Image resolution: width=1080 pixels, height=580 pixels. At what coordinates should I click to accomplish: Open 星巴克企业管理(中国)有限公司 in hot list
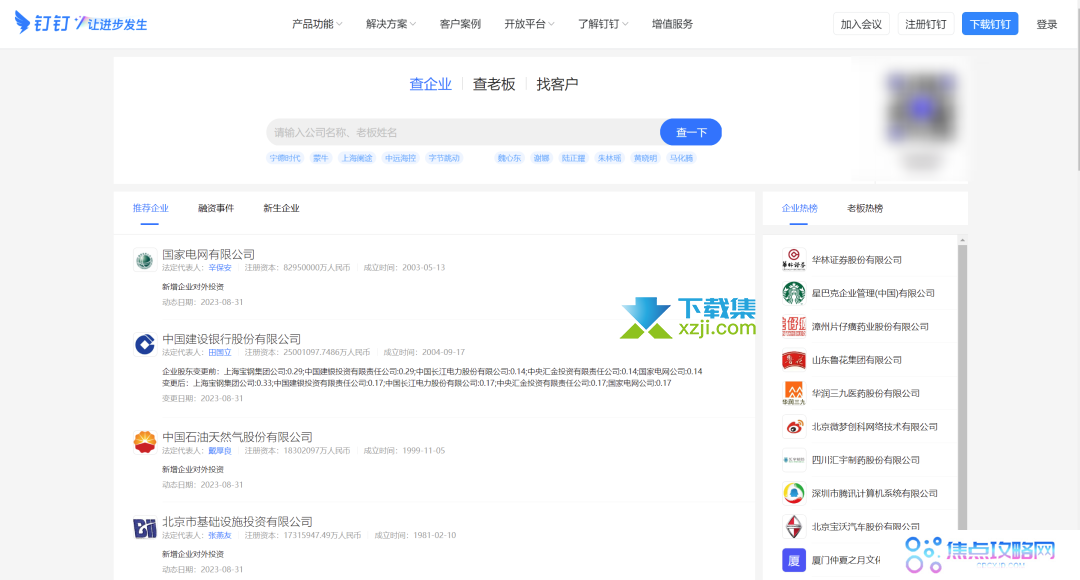pyautogui.click(x=873, y=293)
